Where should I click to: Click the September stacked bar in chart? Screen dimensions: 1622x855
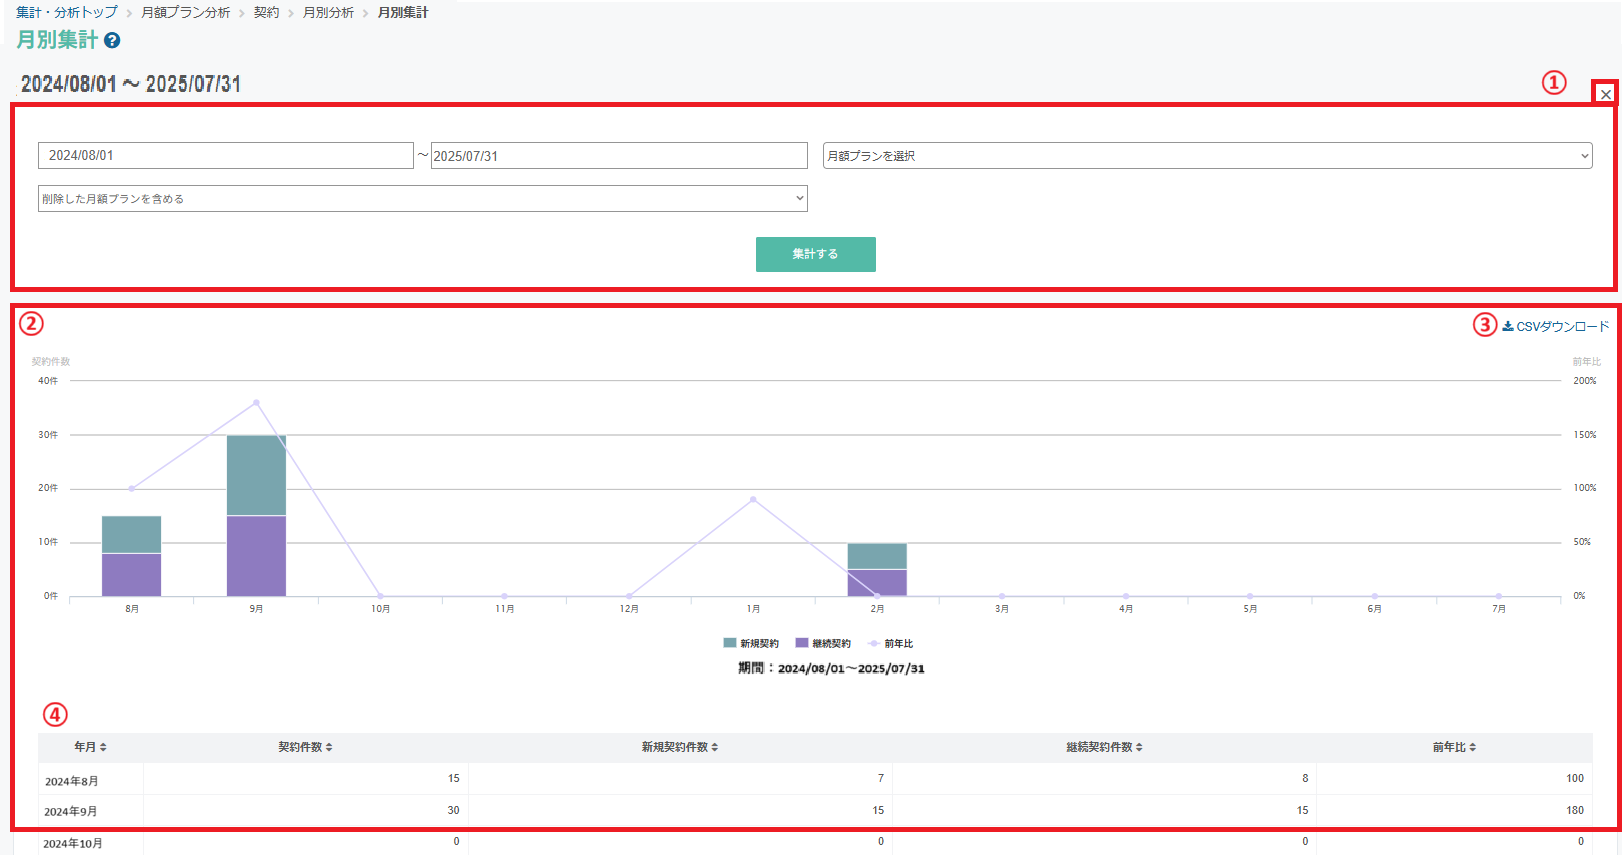[x=256, y=515]
